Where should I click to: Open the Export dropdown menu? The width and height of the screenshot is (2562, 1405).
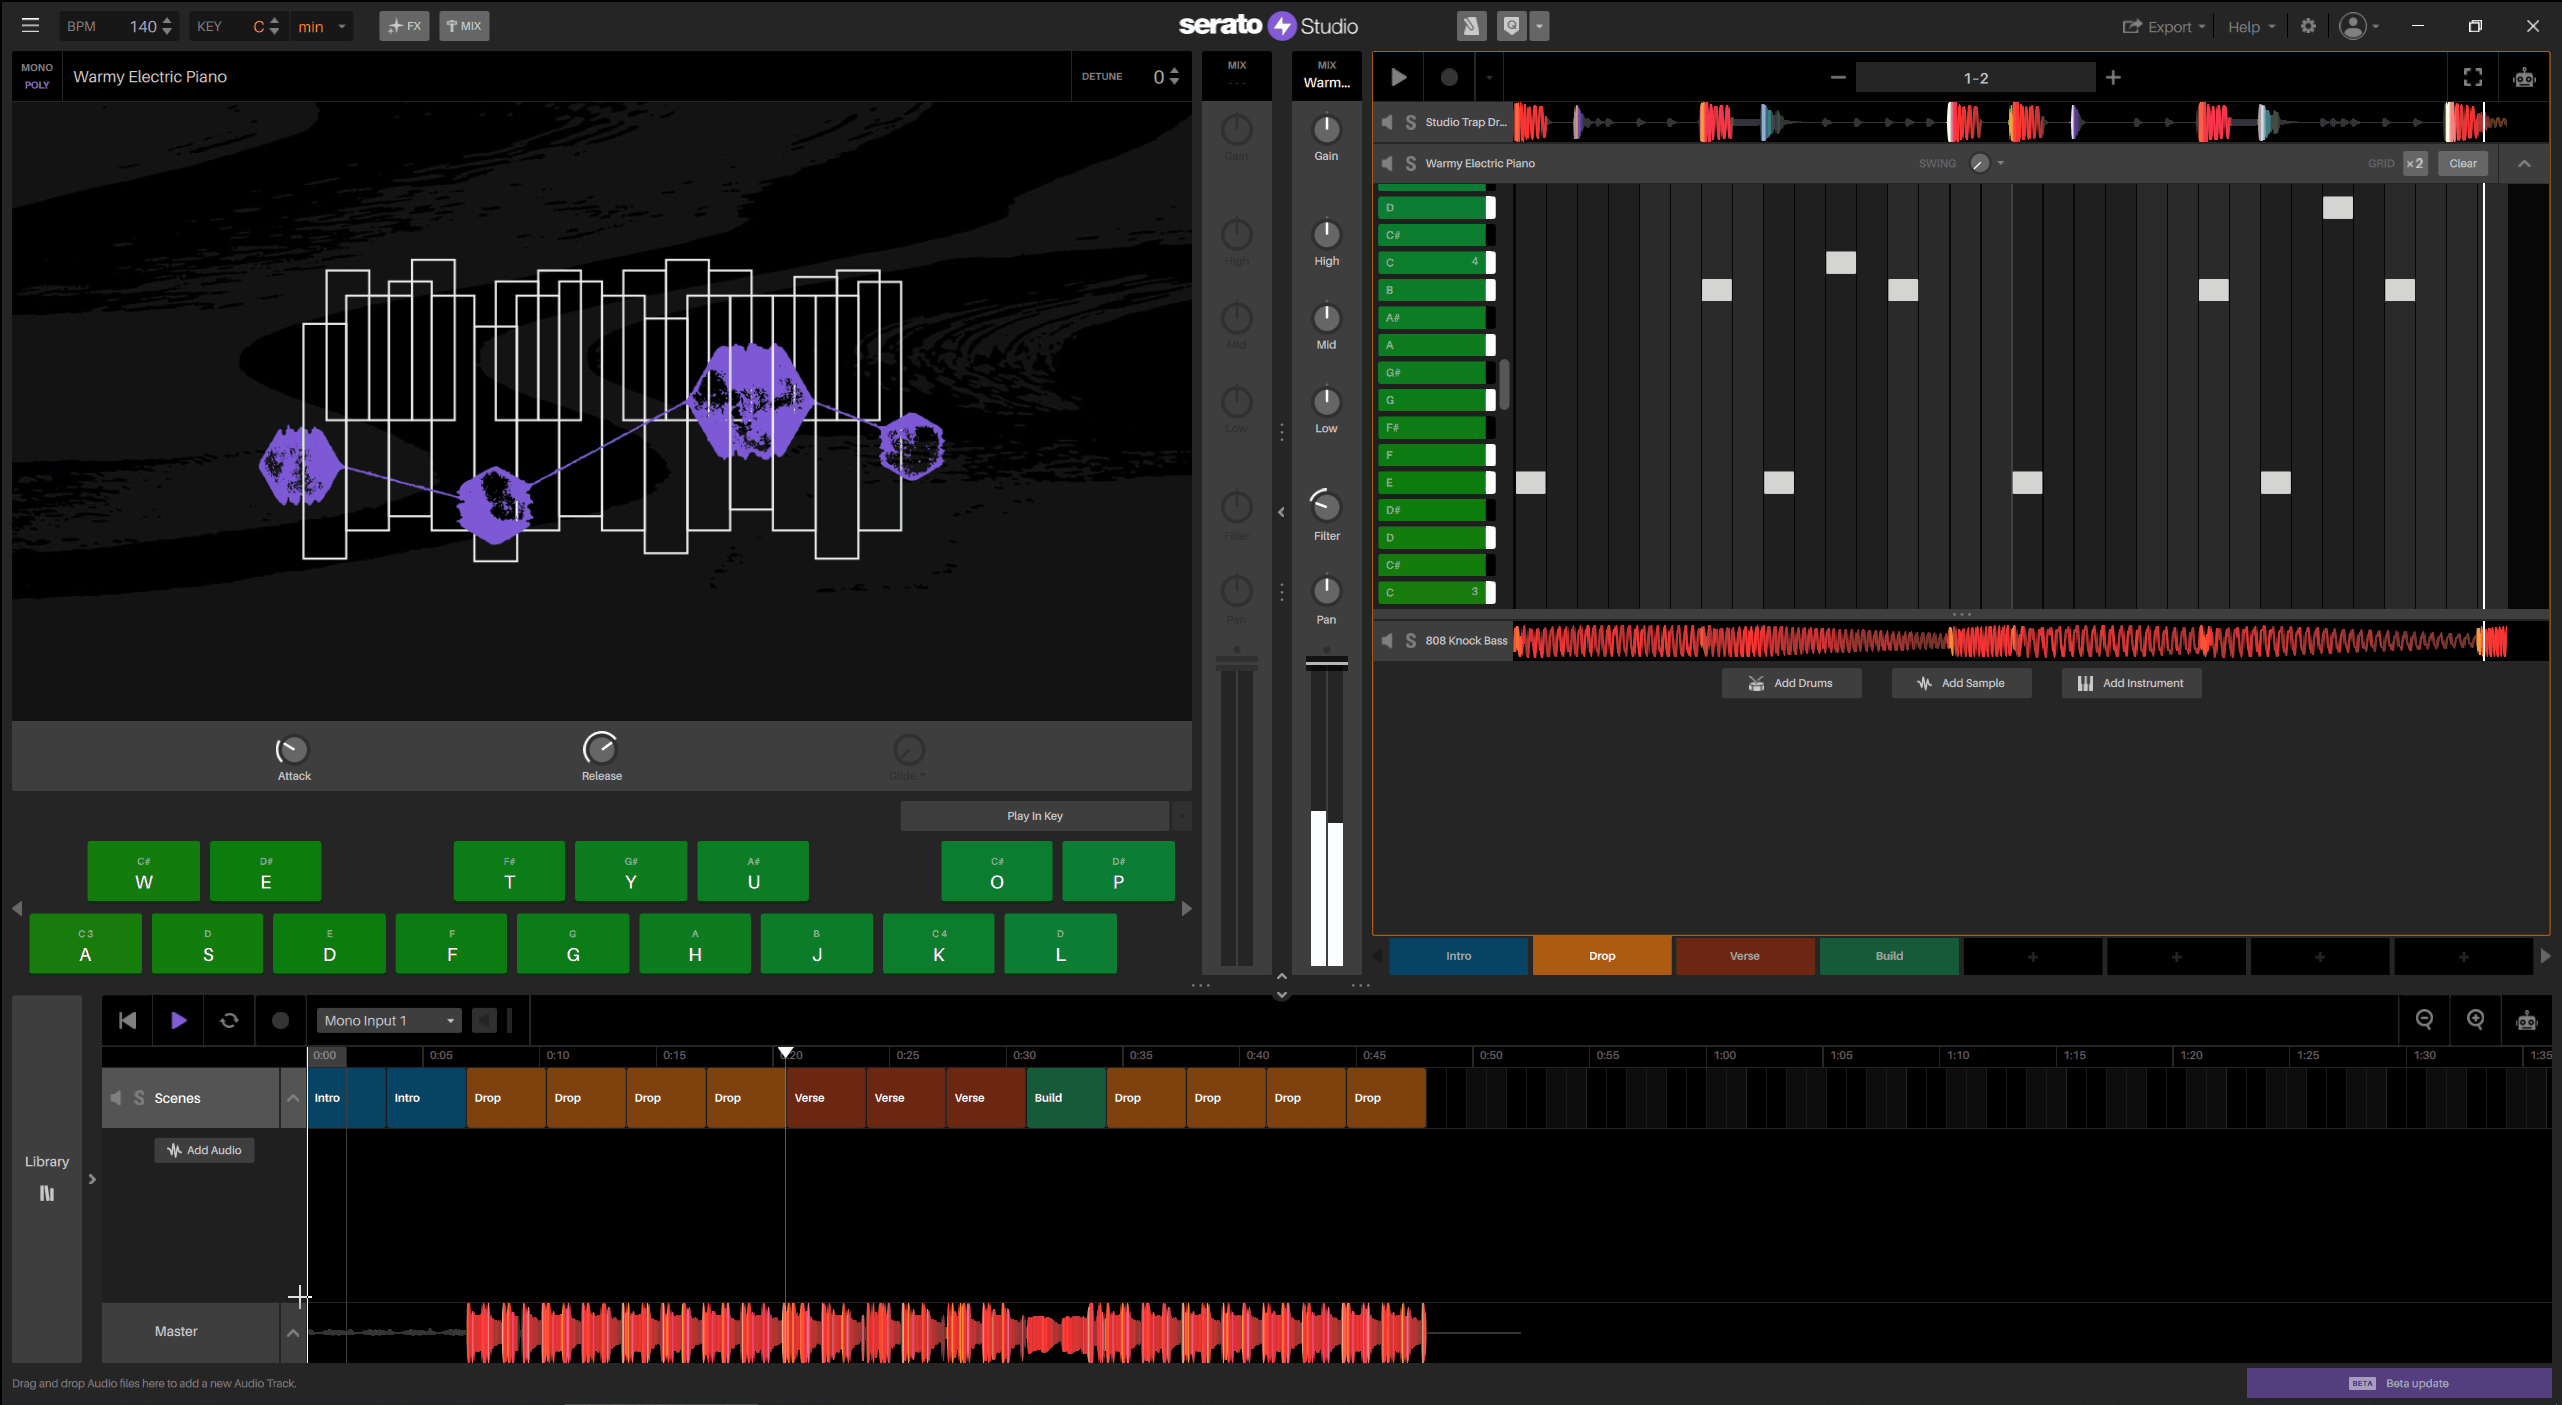(2164, 26)
